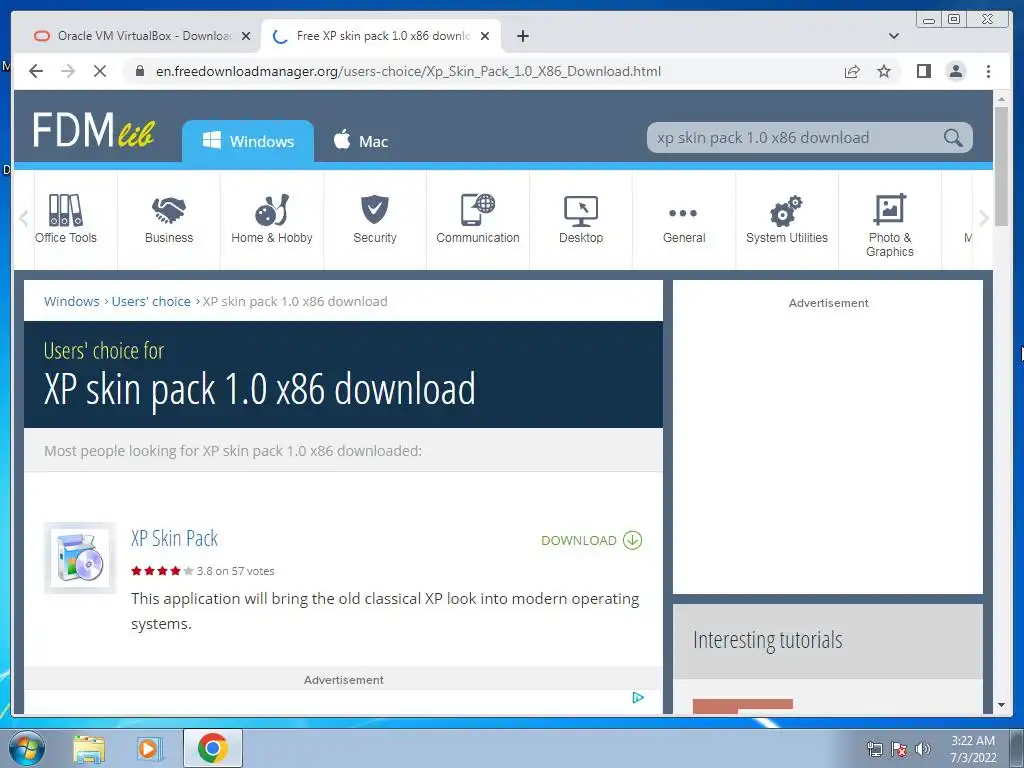This screenshot has height=768, width=1024.
Task: Click the star rating for XP Skin Pack
Action: [x=162, y=571]
